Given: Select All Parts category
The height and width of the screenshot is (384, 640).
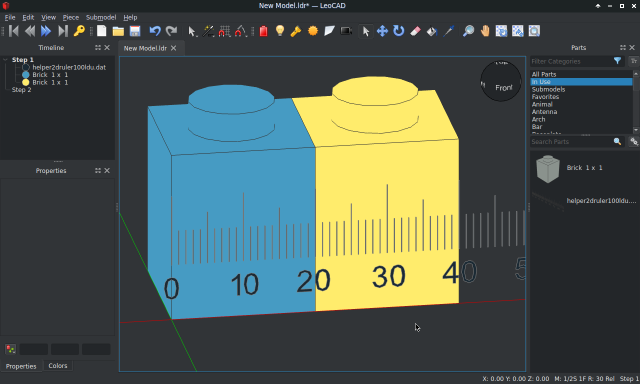Looking at the screenshot, I should click(x=544, y=74).
